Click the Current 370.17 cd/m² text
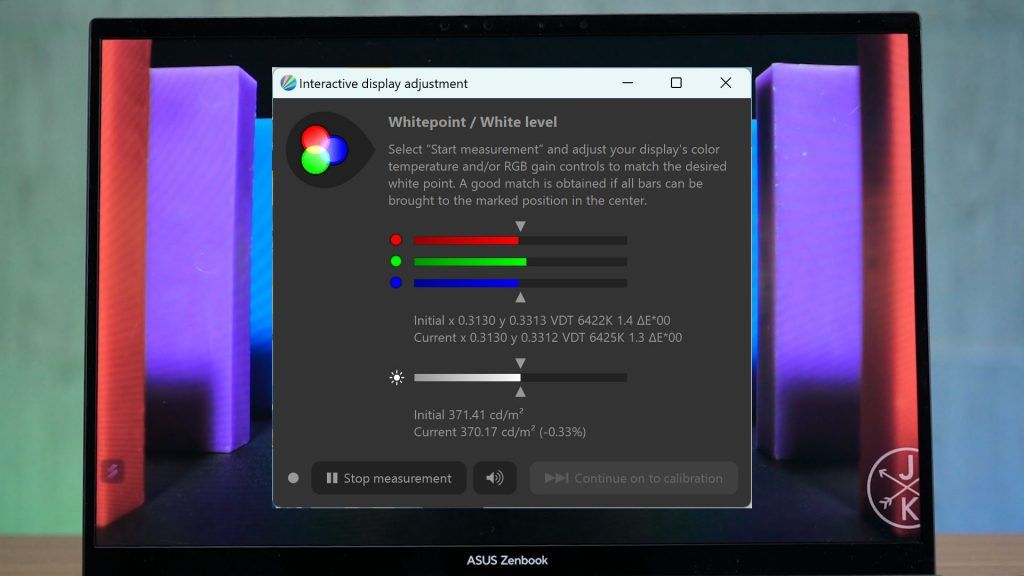Viewport: 1024px width, 576px height. click(x=500, y=432)
